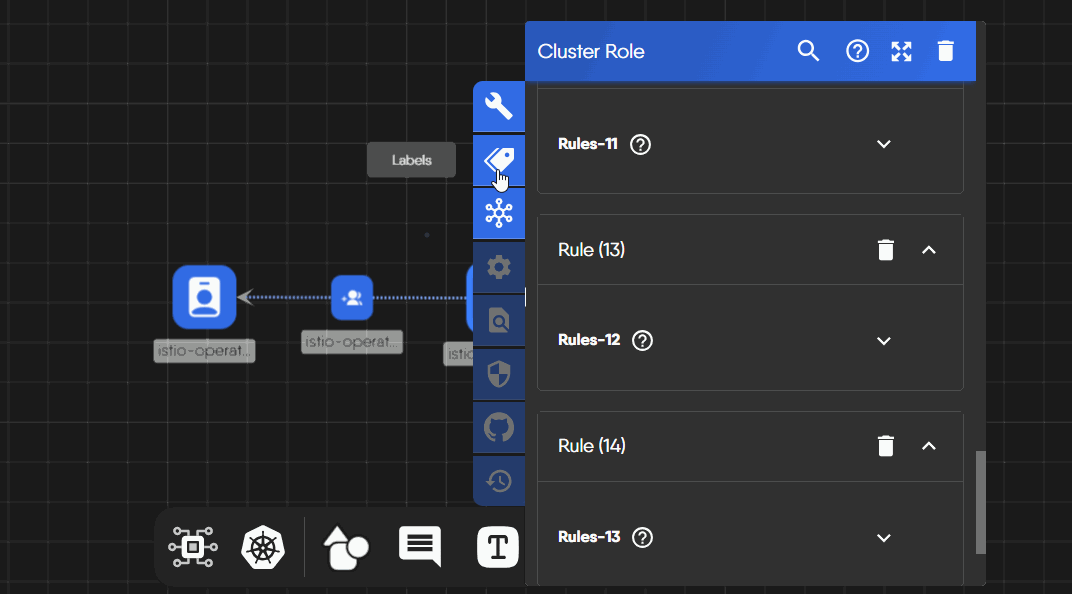
Task: Open the network relationships sidebar tab
Action: tap(498, 213)
